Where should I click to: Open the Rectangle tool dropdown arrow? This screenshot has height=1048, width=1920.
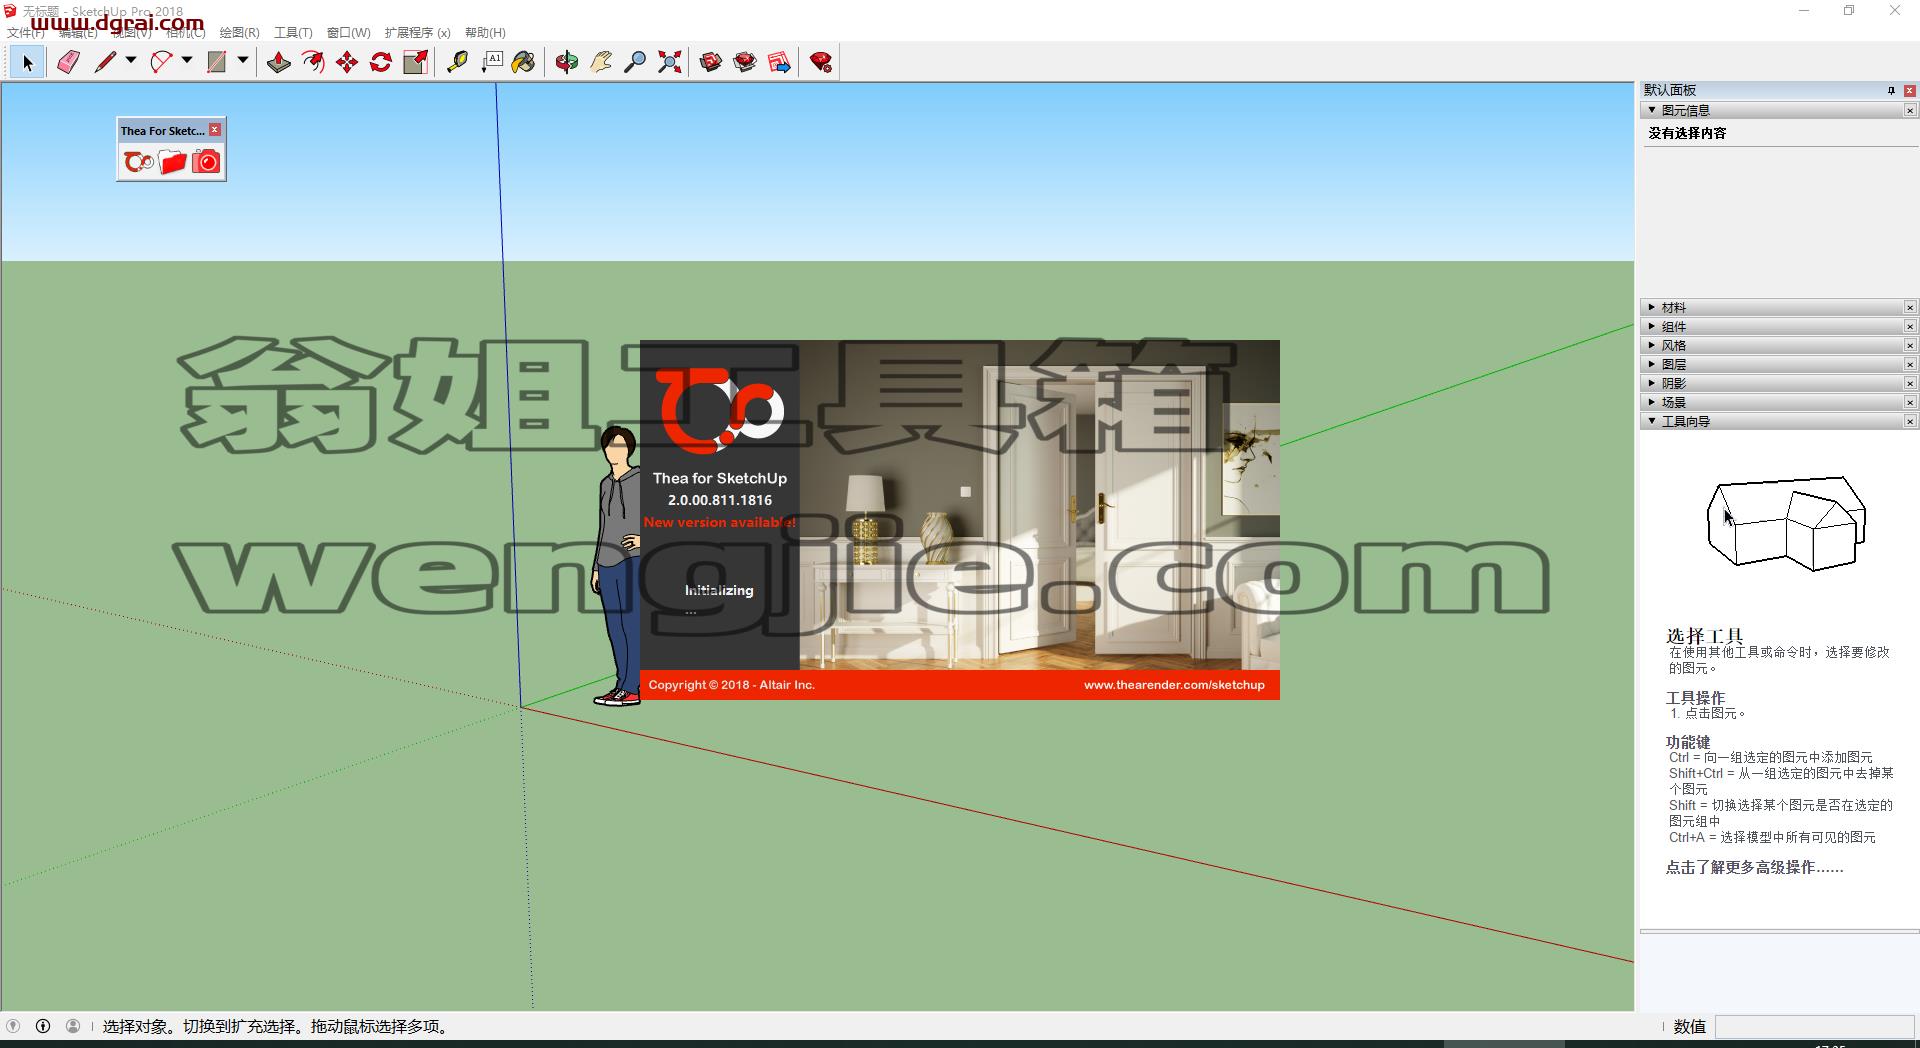pyautogui.click(x=243, y=61)
